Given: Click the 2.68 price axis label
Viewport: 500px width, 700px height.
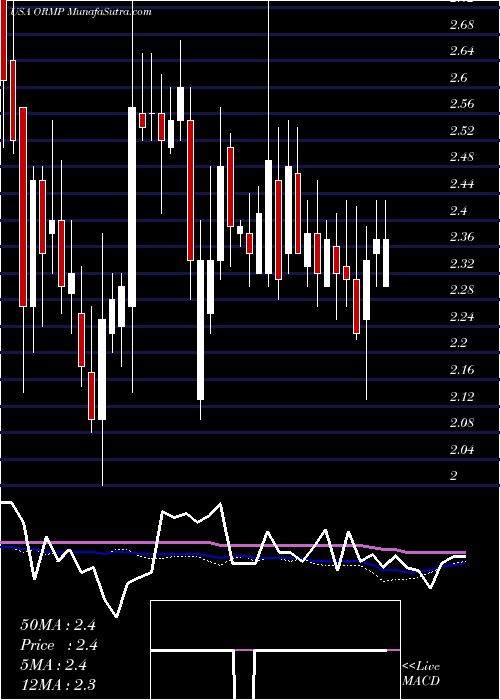Looking at the screenshot, I should (462, 25).
